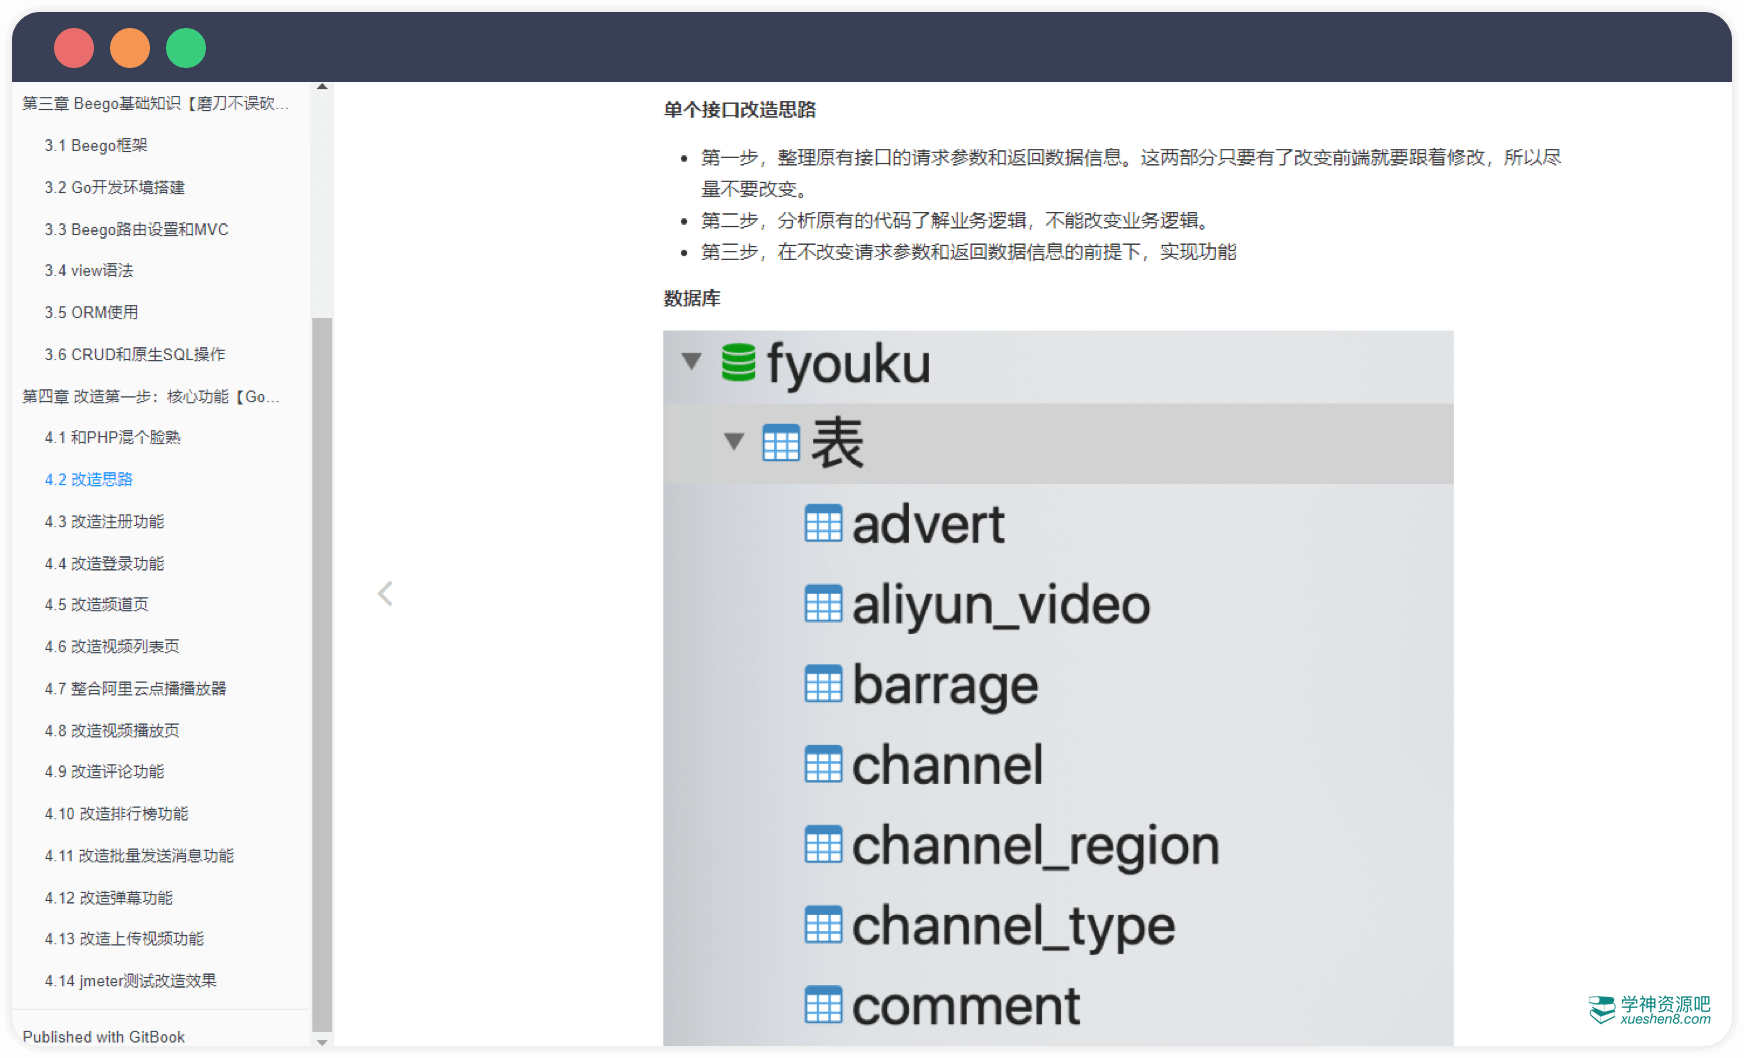Open the Published with GitBook link

[104, 1037]
